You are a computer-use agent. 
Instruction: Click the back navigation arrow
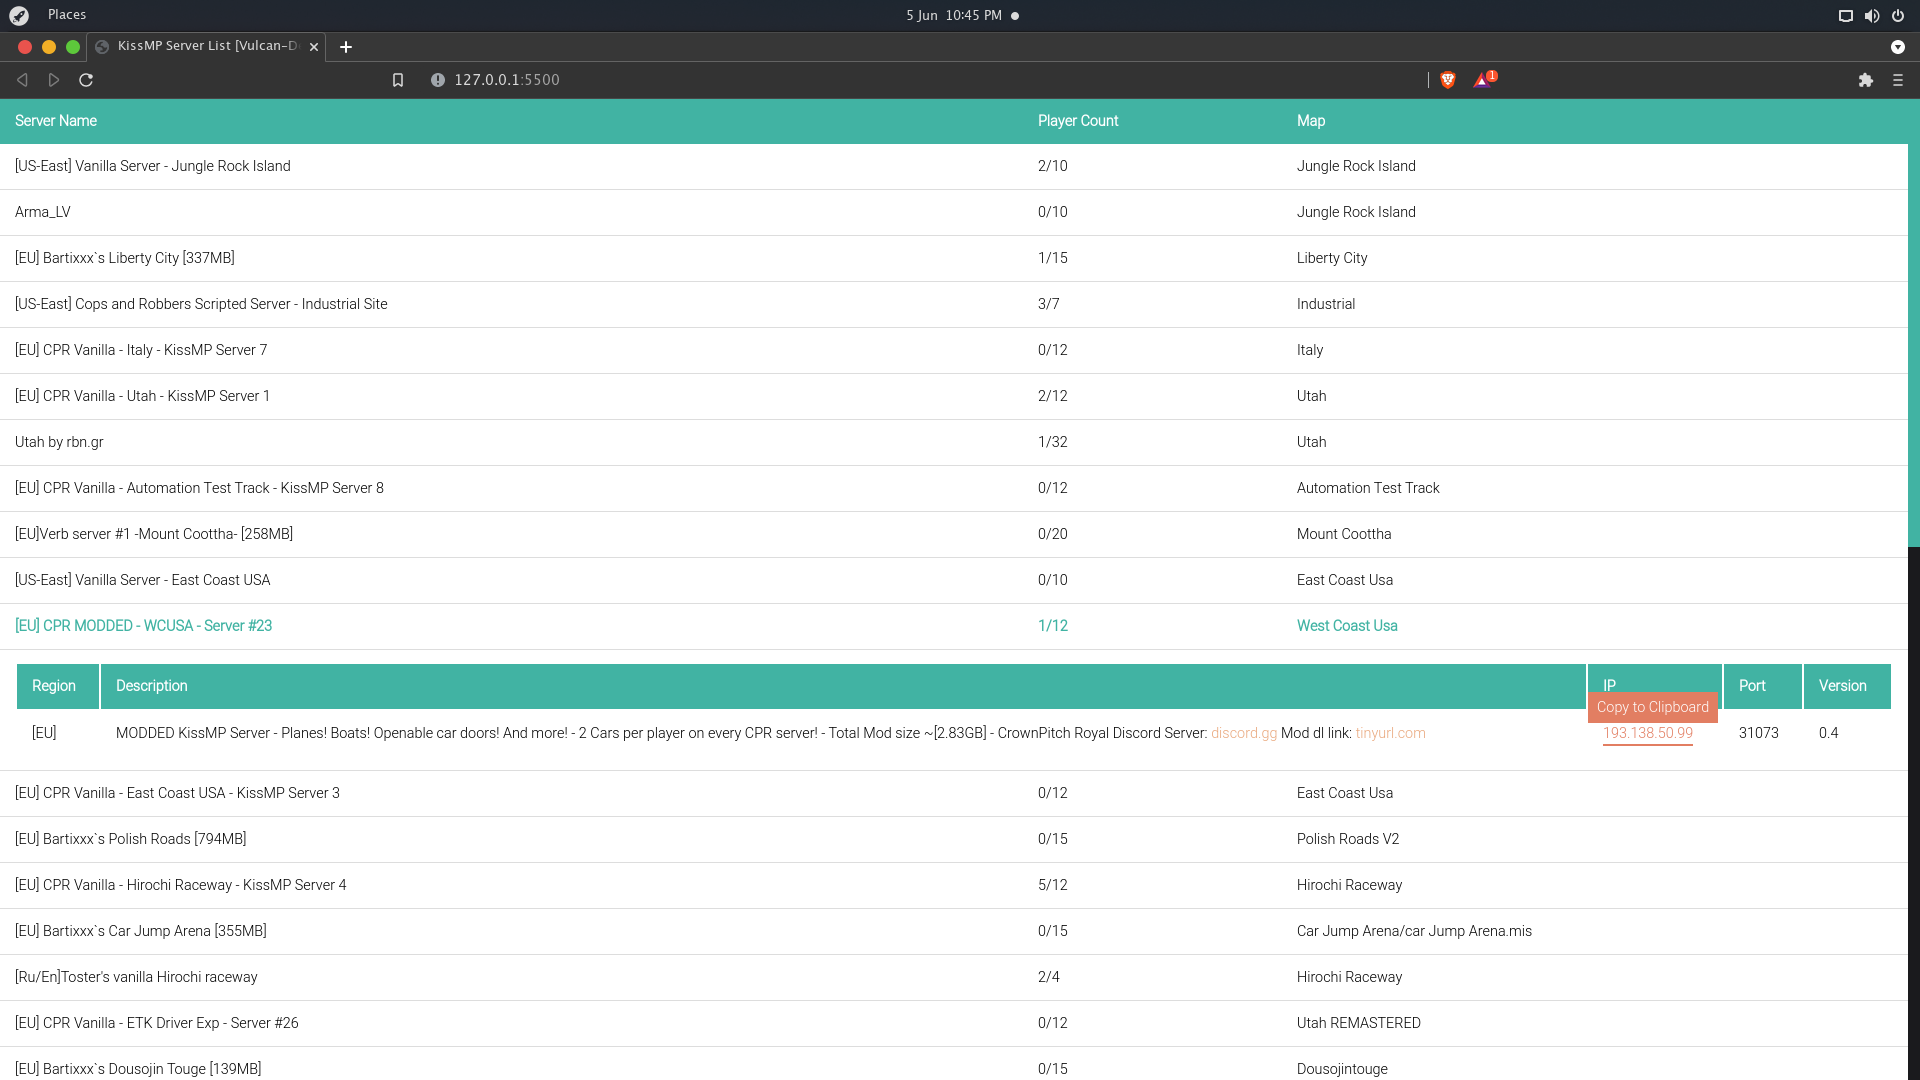pyautogui.click(x=22, y=80)
